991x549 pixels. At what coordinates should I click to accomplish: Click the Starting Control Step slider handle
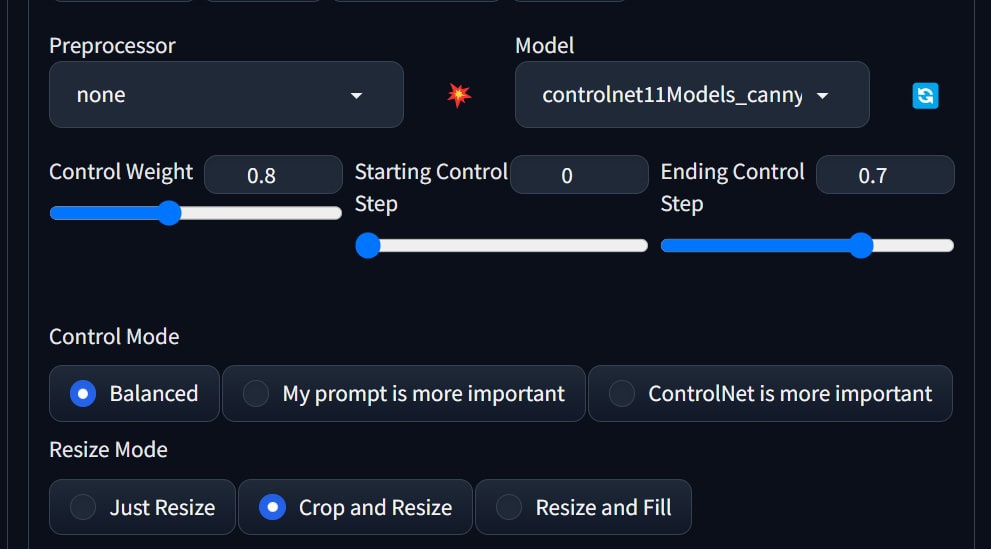pyautogui.click(x=368, y=245)
